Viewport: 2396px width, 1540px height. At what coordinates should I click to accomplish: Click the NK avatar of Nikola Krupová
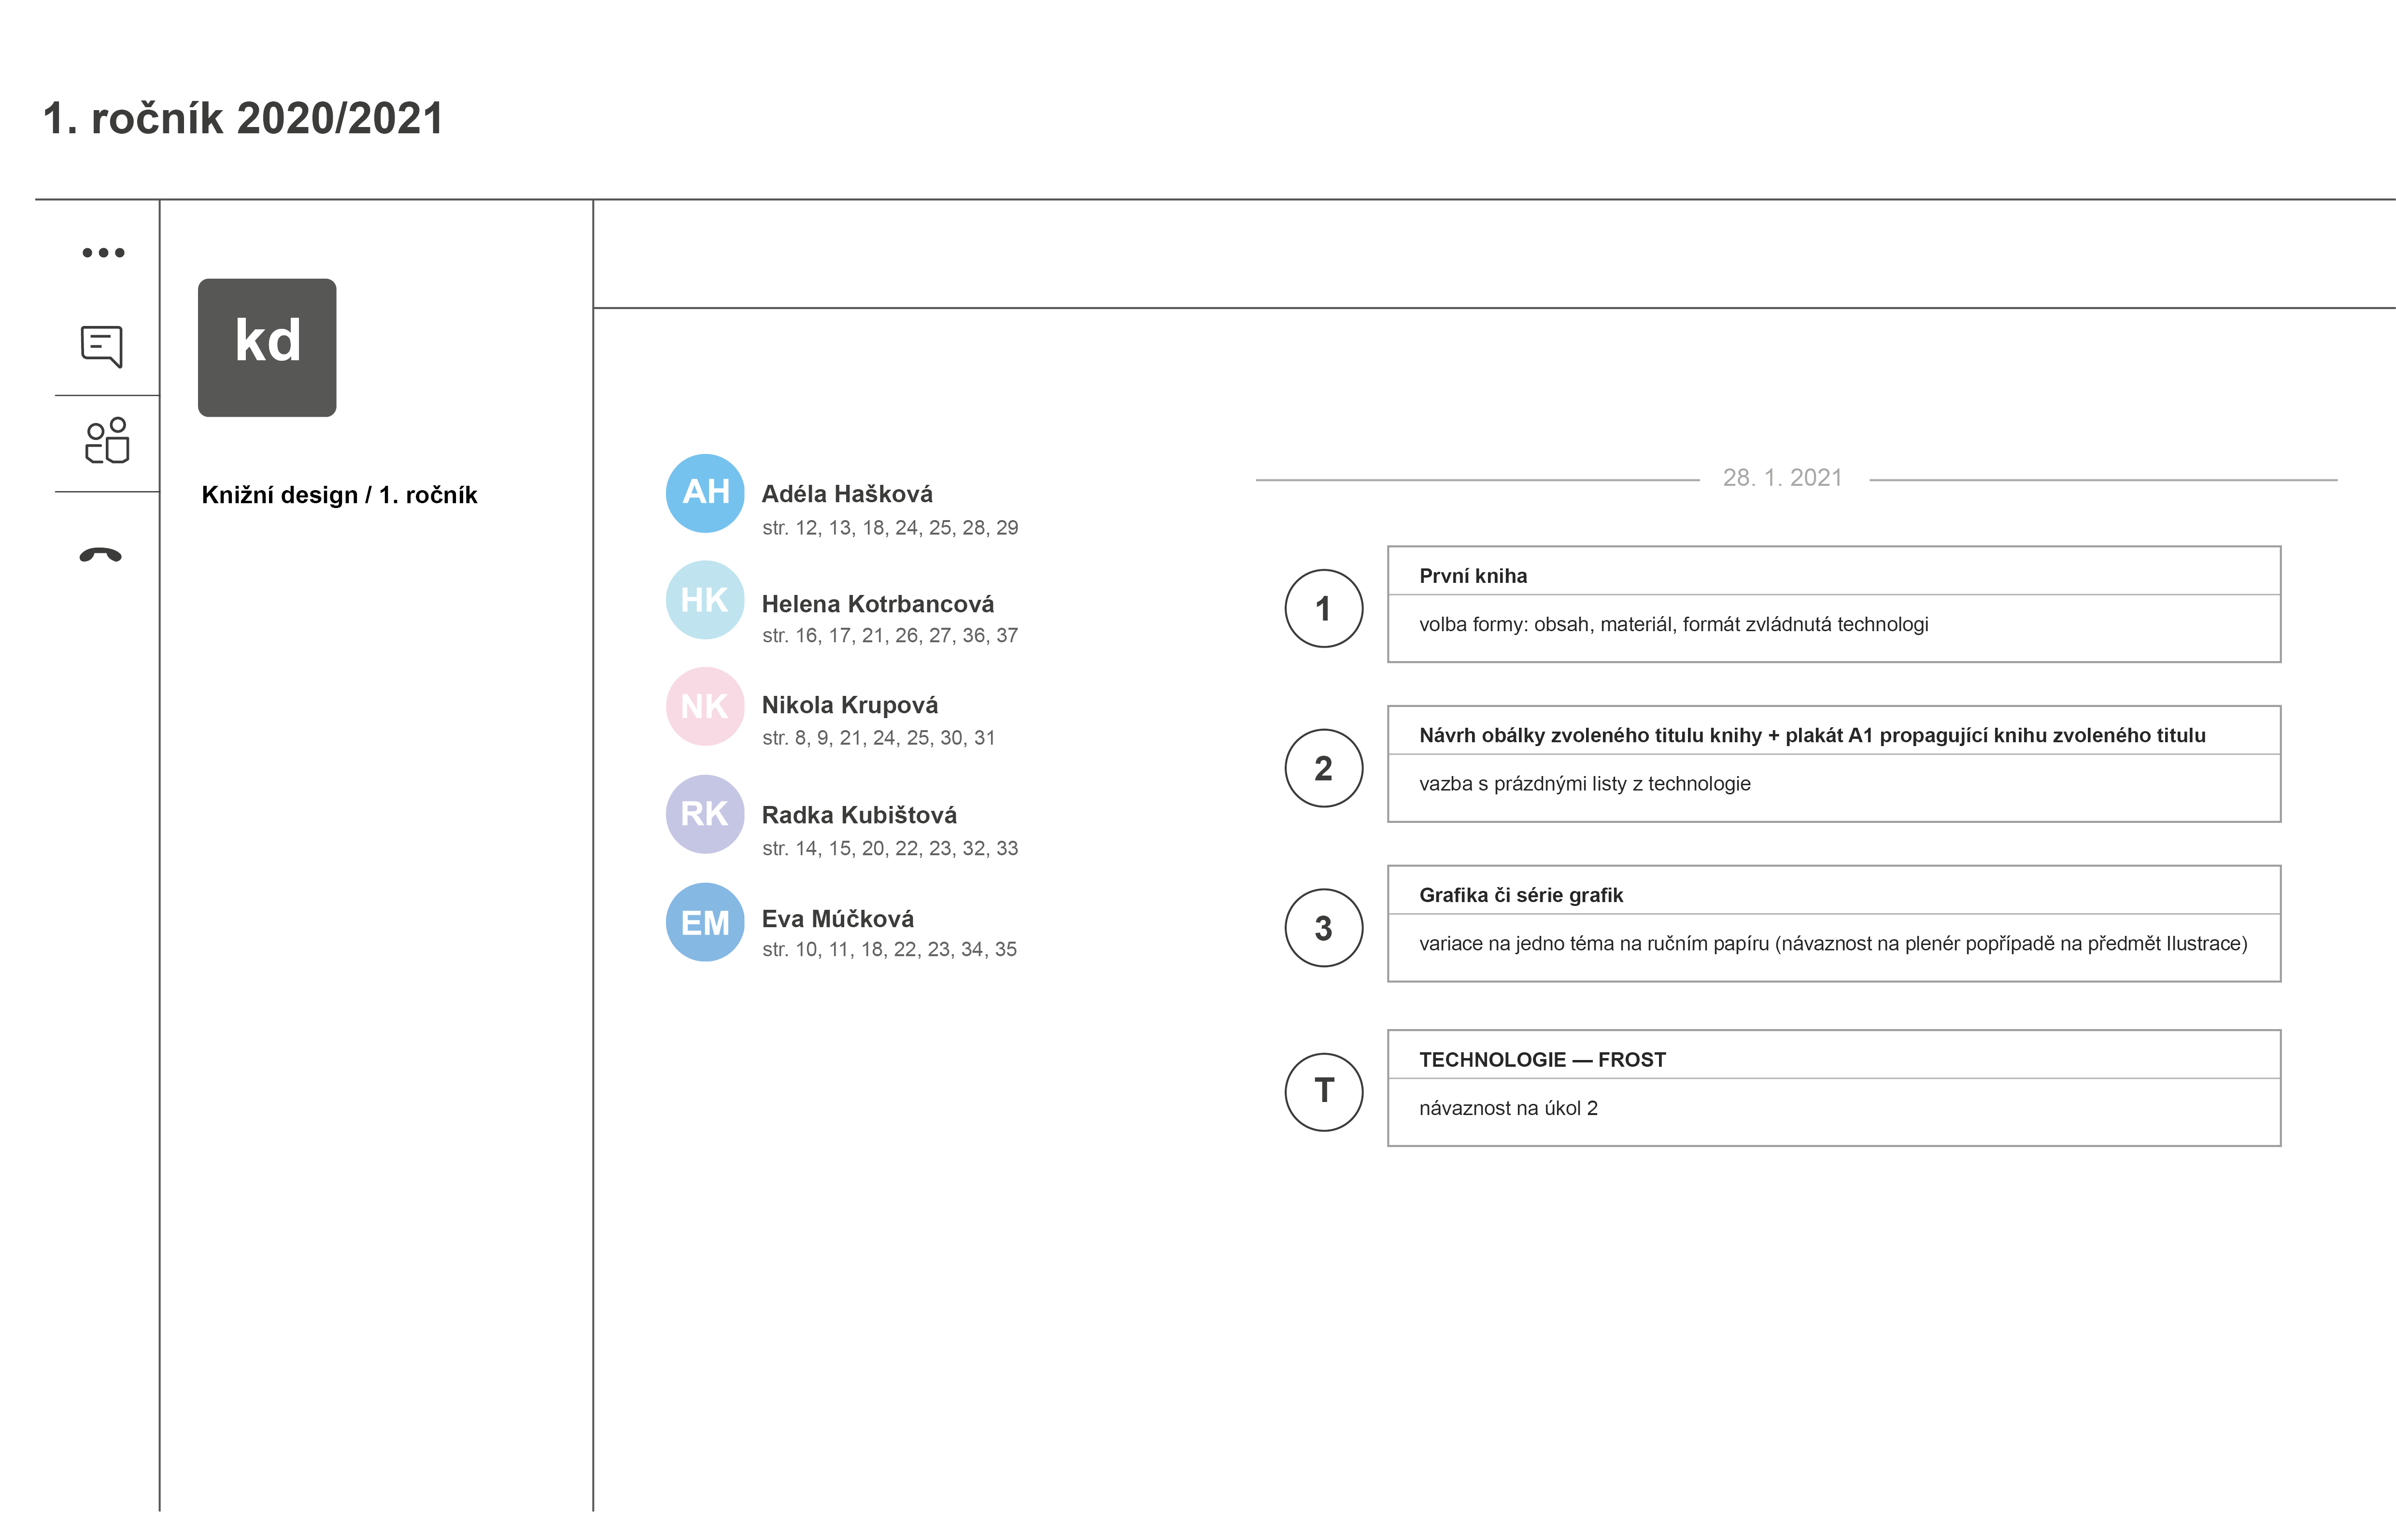(705, 706)
